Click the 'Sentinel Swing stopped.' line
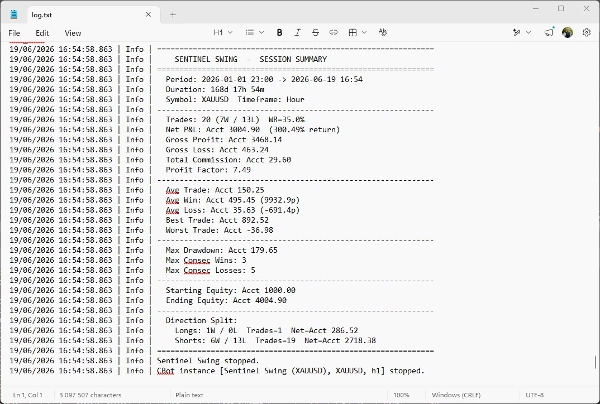 (208, 360)
